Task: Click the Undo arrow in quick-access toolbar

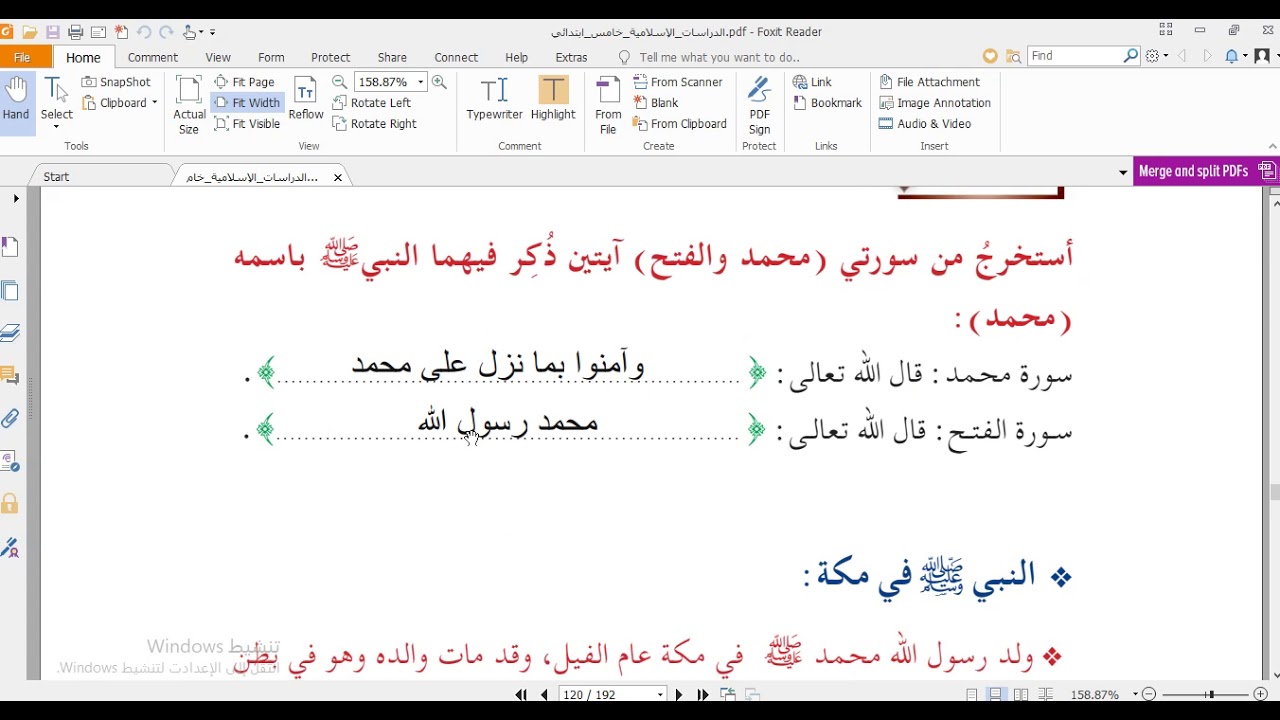Action: tap(144, 32)
